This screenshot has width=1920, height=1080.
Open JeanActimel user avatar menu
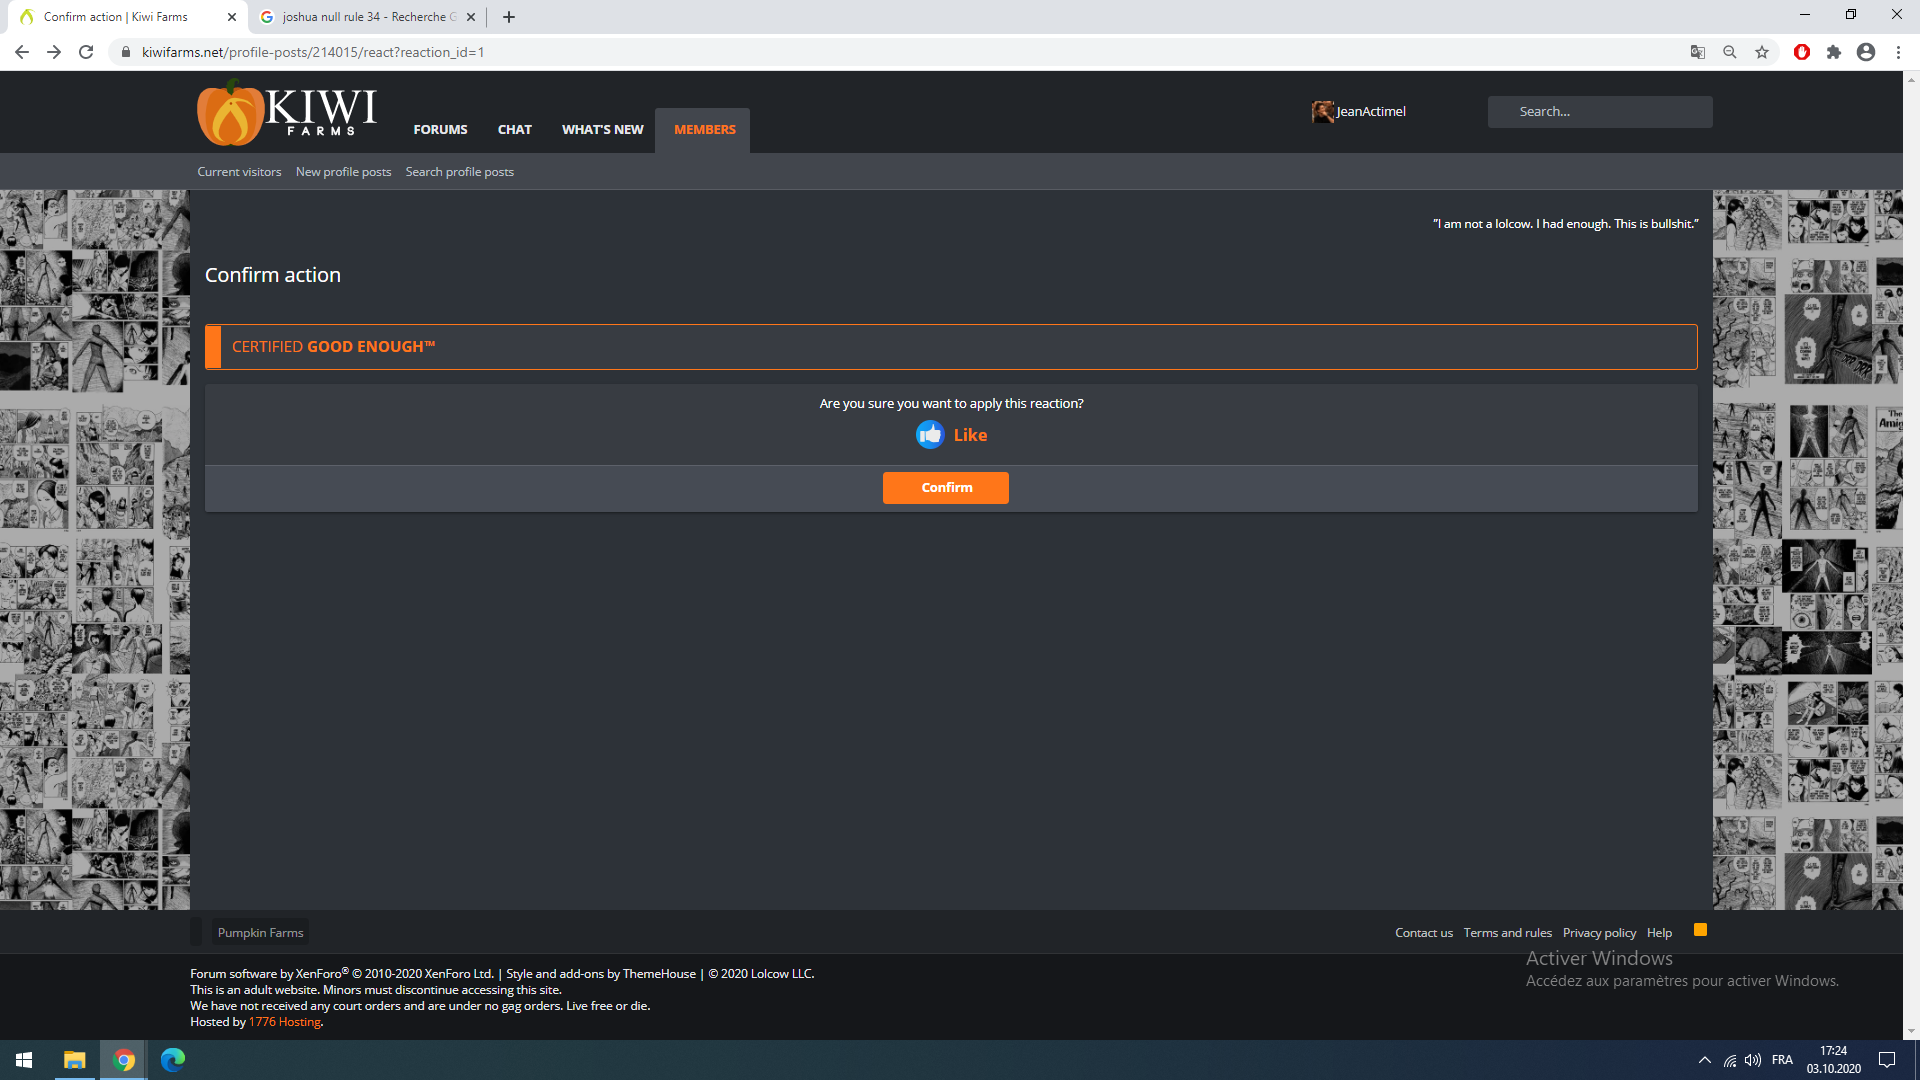[1322, 112]
